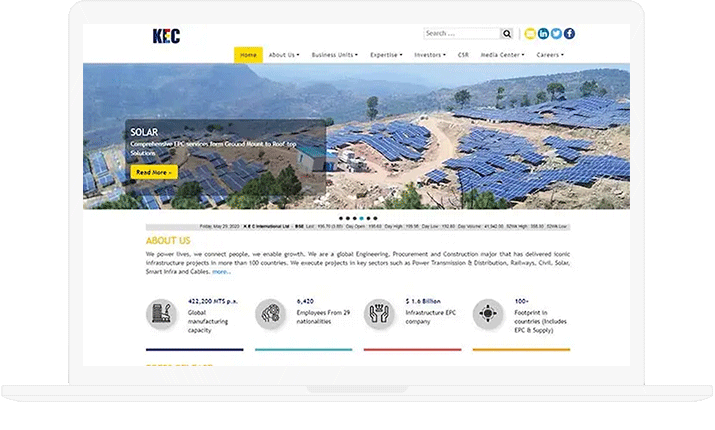
Task: Expand the Business Units dropdown menu
Action: [x=334, y=55]
